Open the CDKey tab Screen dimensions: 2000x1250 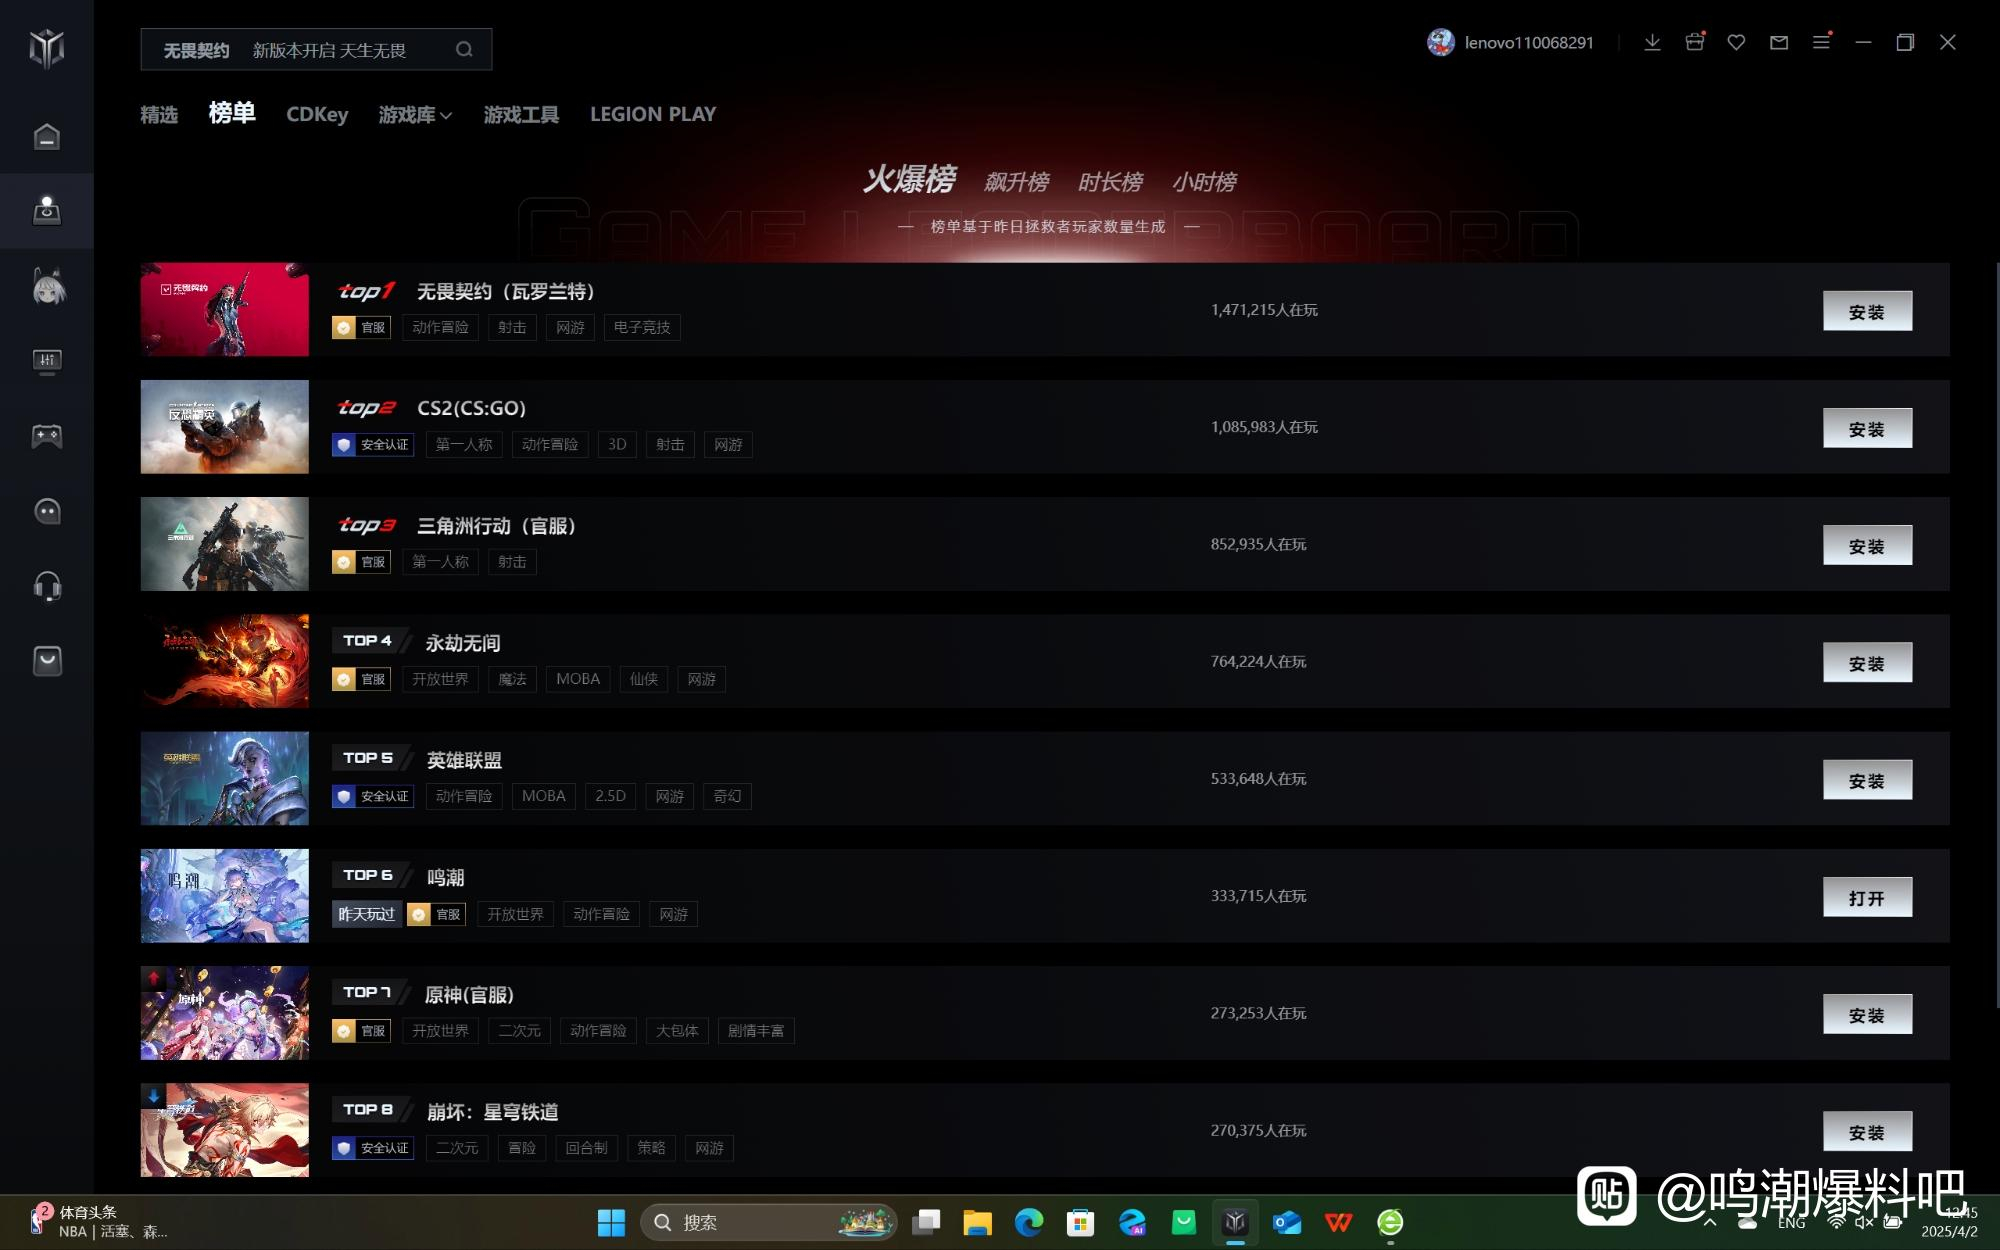pyautogui.click(x=317, y=115)
